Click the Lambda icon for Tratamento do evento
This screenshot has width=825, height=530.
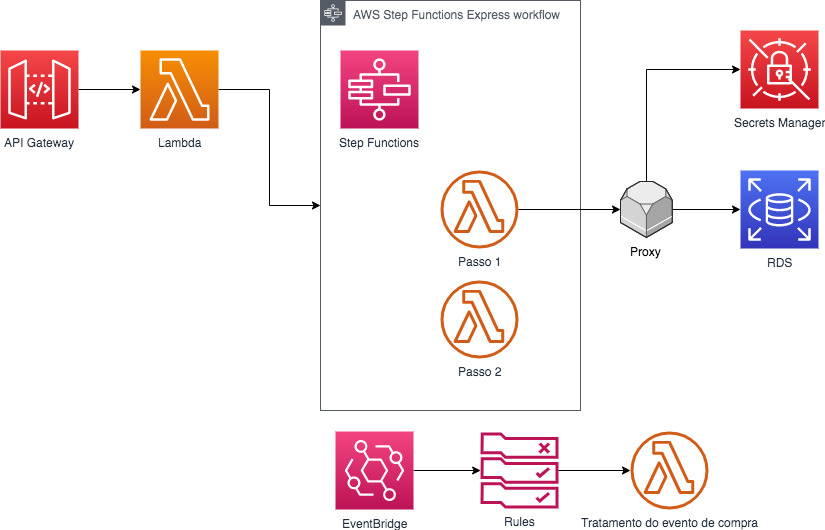pos(669,471)
